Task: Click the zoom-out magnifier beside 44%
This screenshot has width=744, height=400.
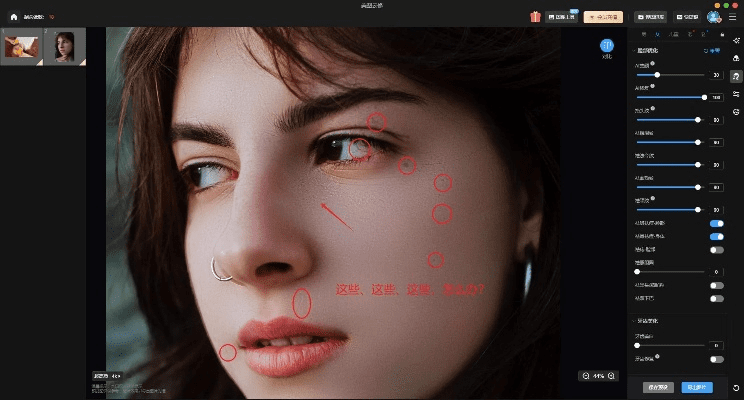Action: point(585,376)
